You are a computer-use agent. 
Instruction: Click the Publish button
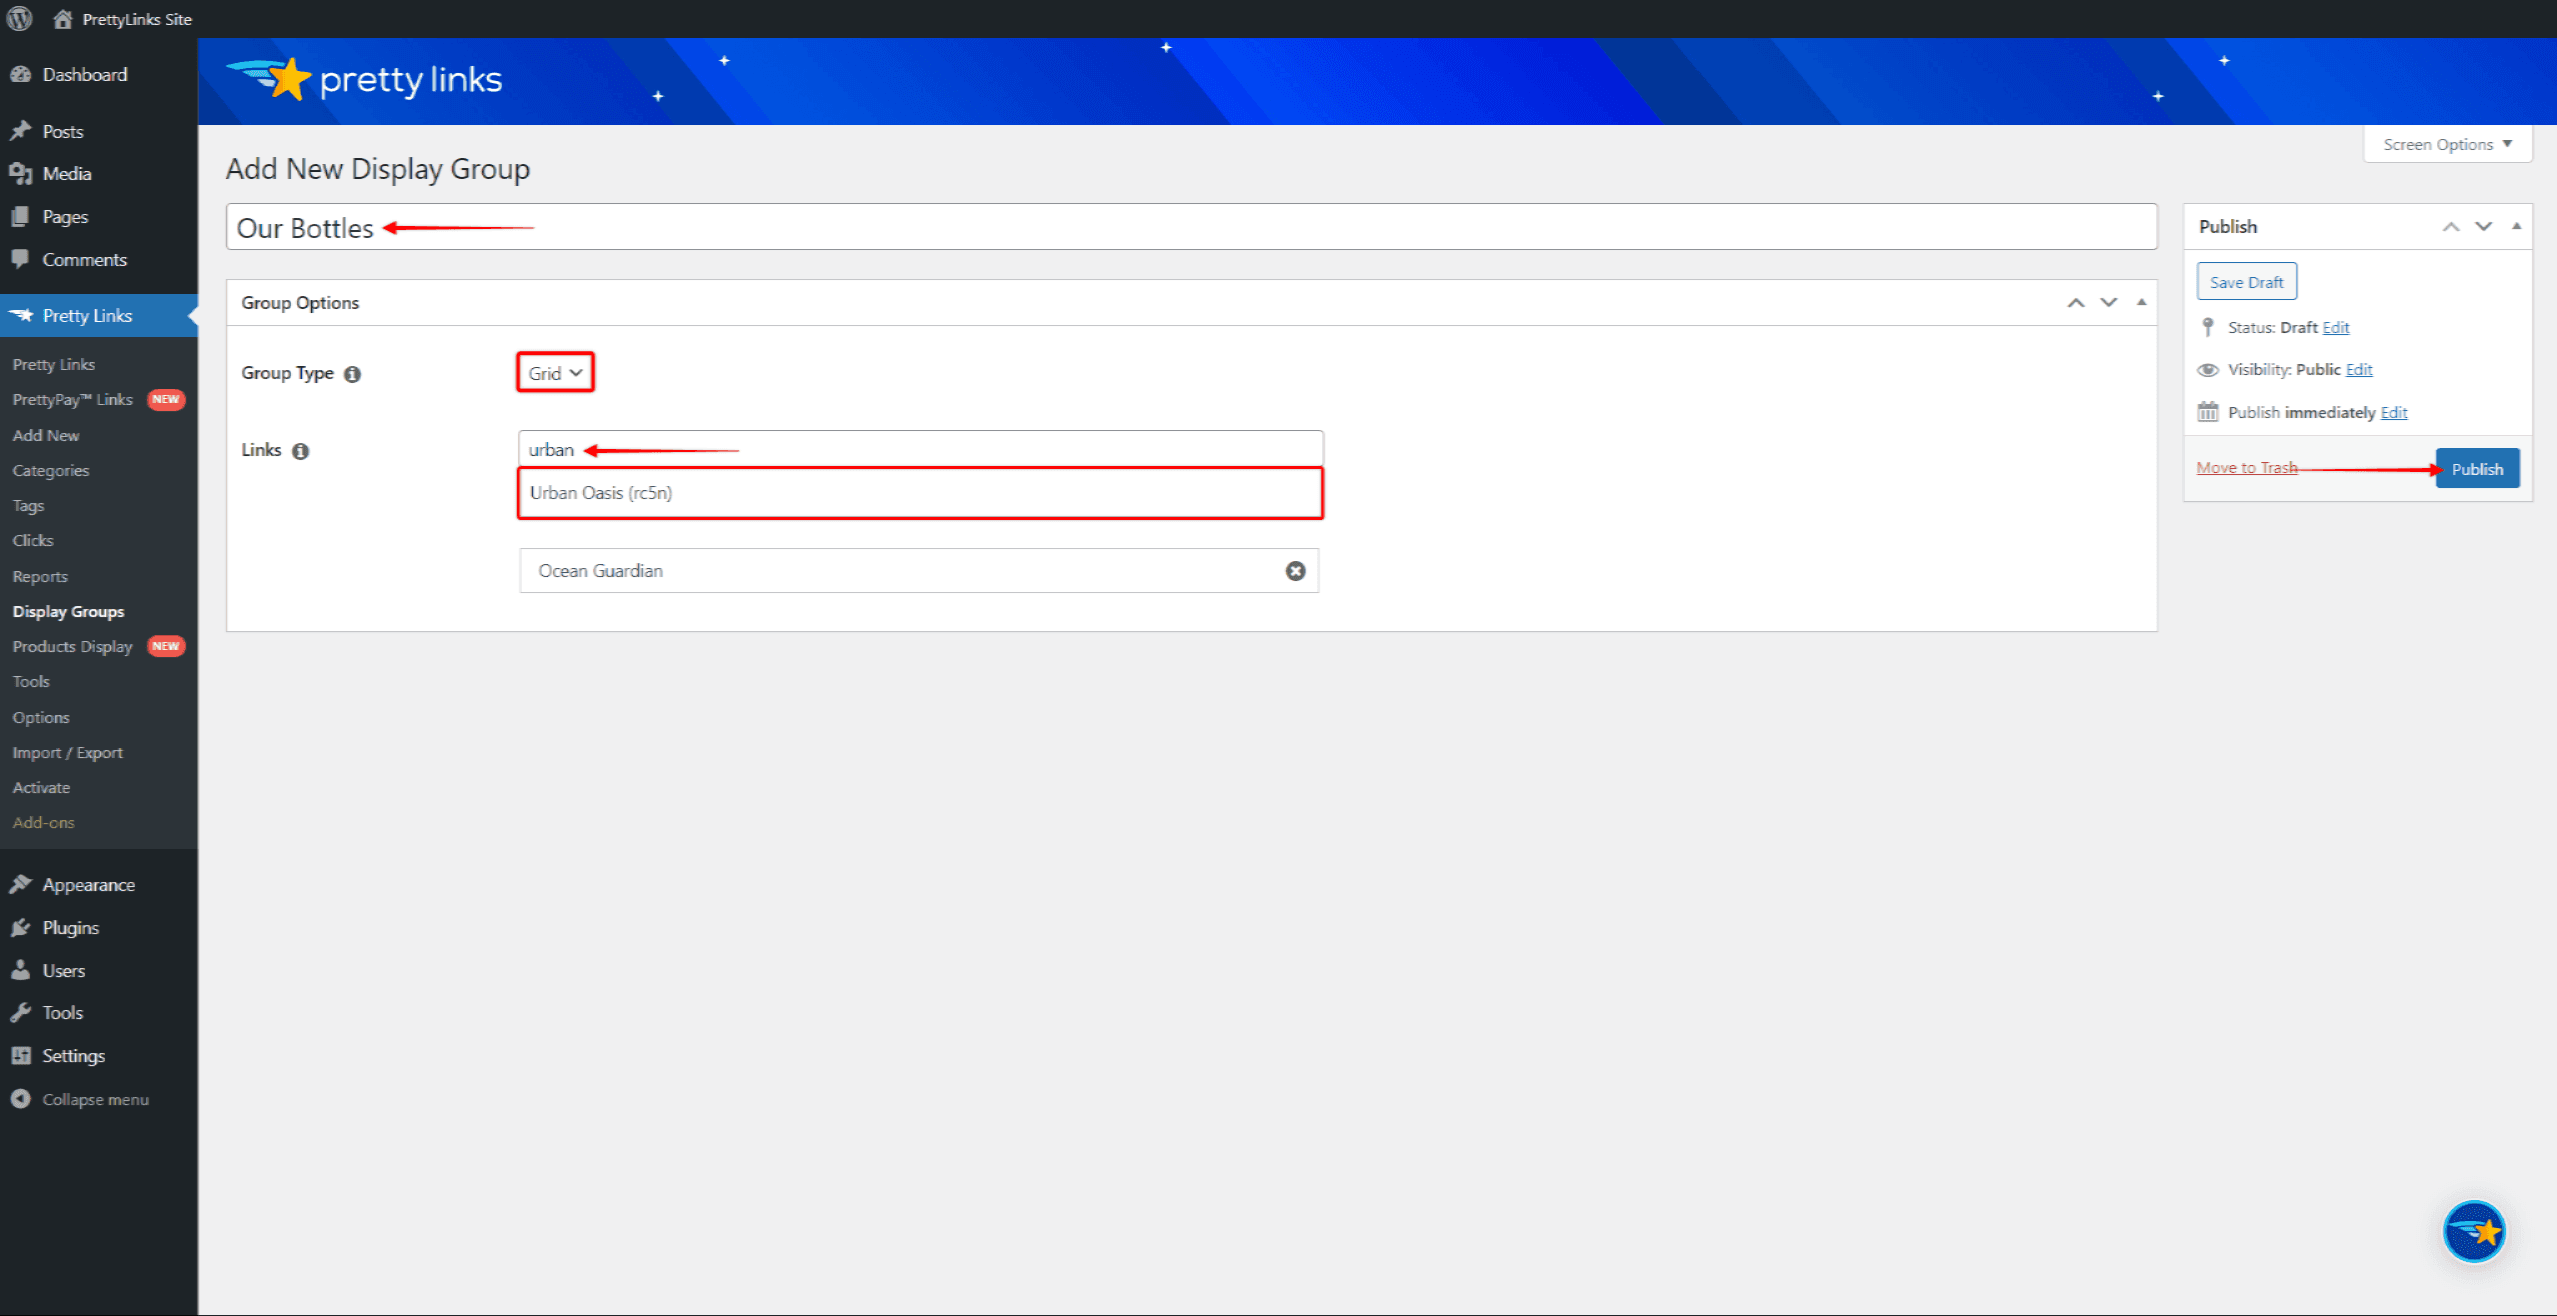pyautogui.click(x=2476, y=469)
